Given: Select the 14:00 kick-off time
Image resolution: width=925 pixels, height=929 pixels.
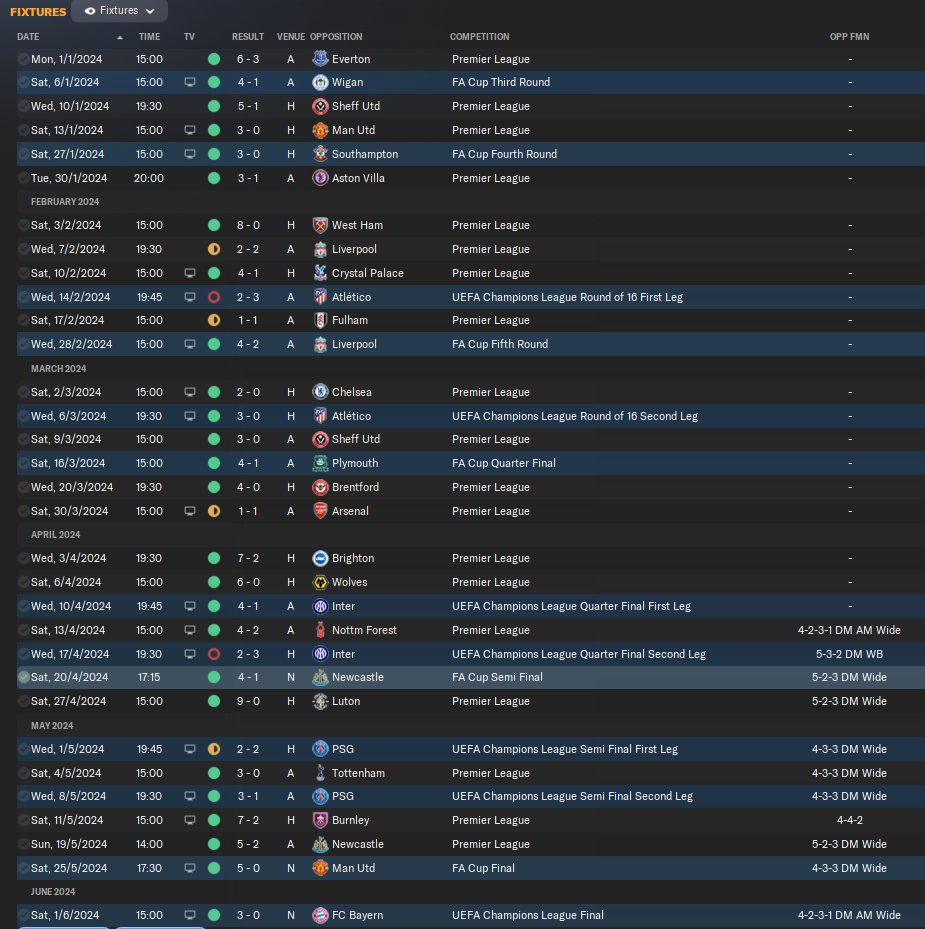Looking at the screenshot, I should pyautogui.click(x=149, y=844).
